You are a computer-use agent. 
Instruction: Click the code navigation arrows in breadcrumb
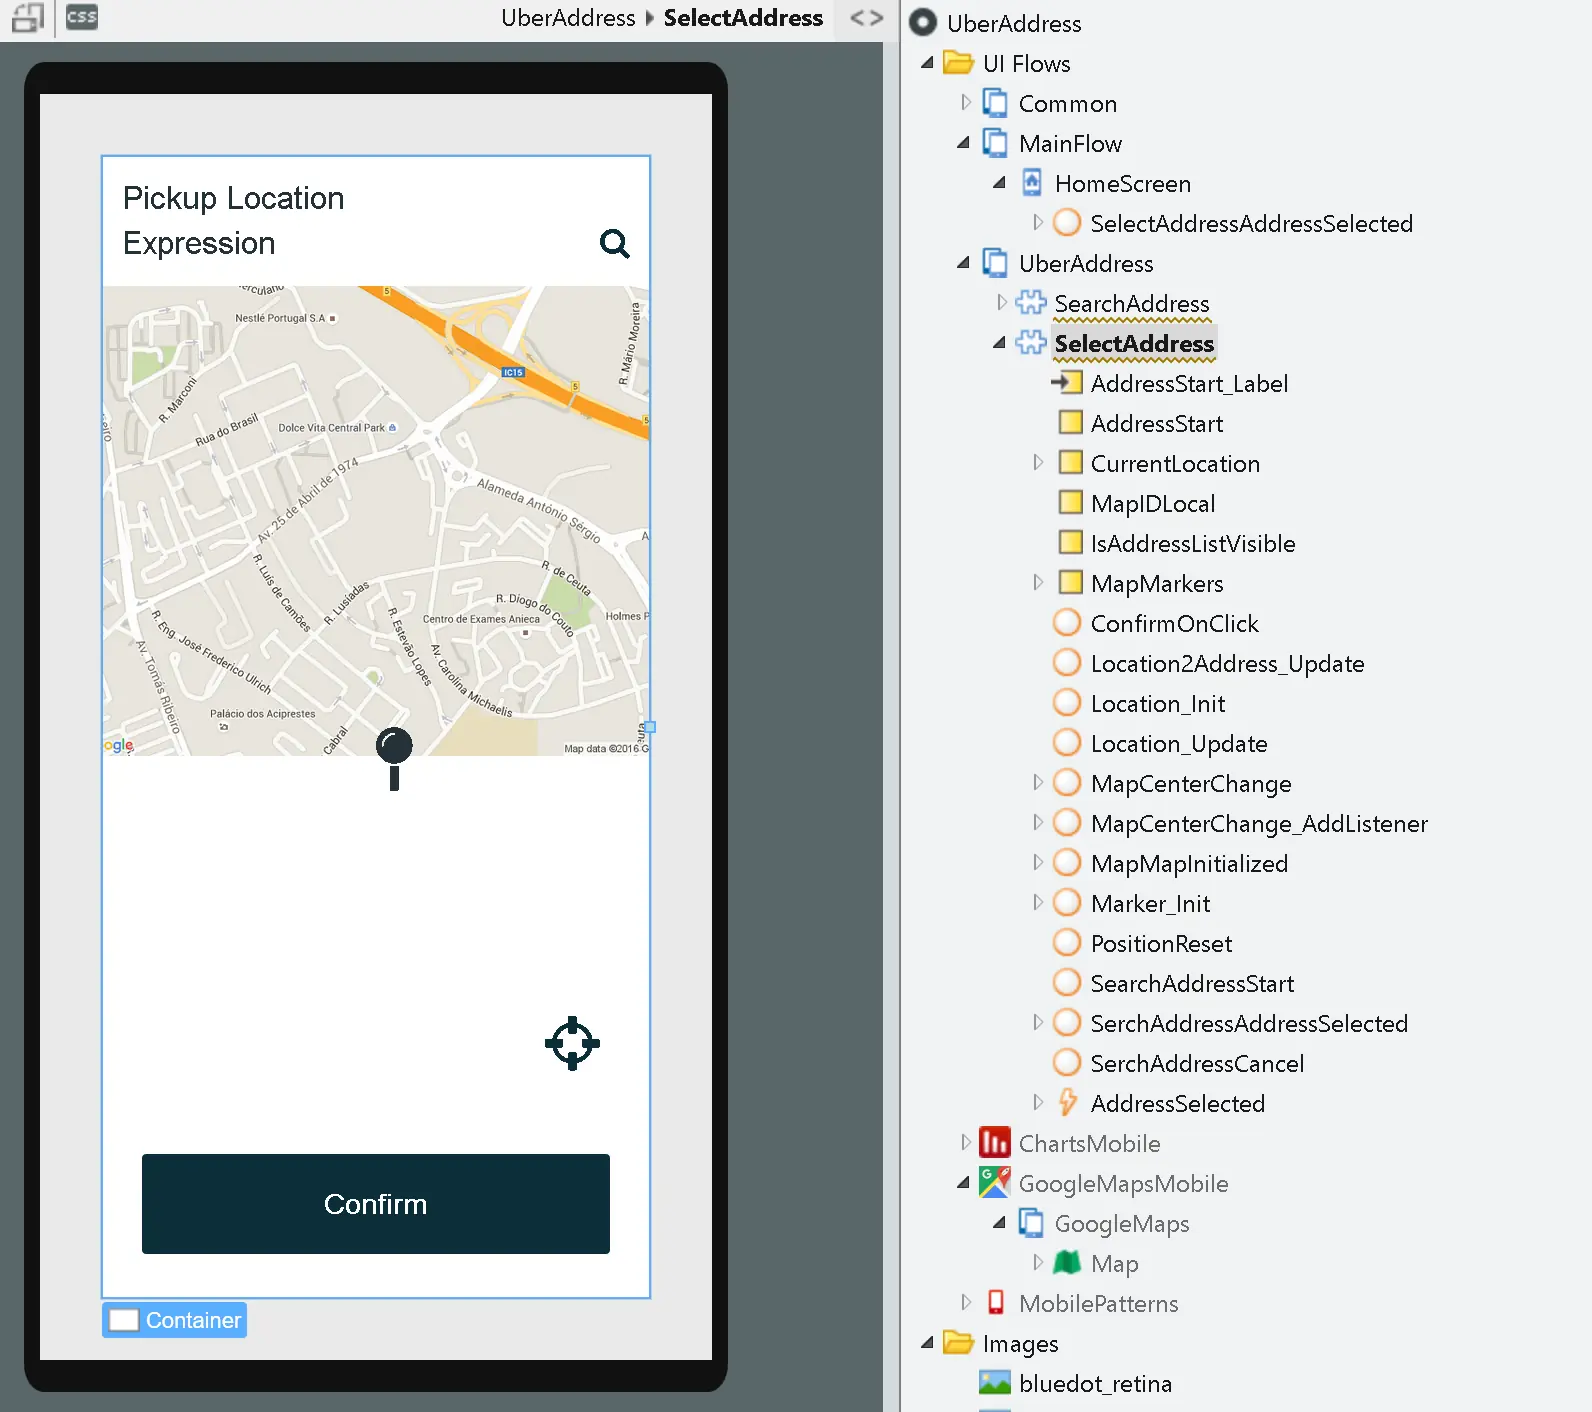coord(866,18)
